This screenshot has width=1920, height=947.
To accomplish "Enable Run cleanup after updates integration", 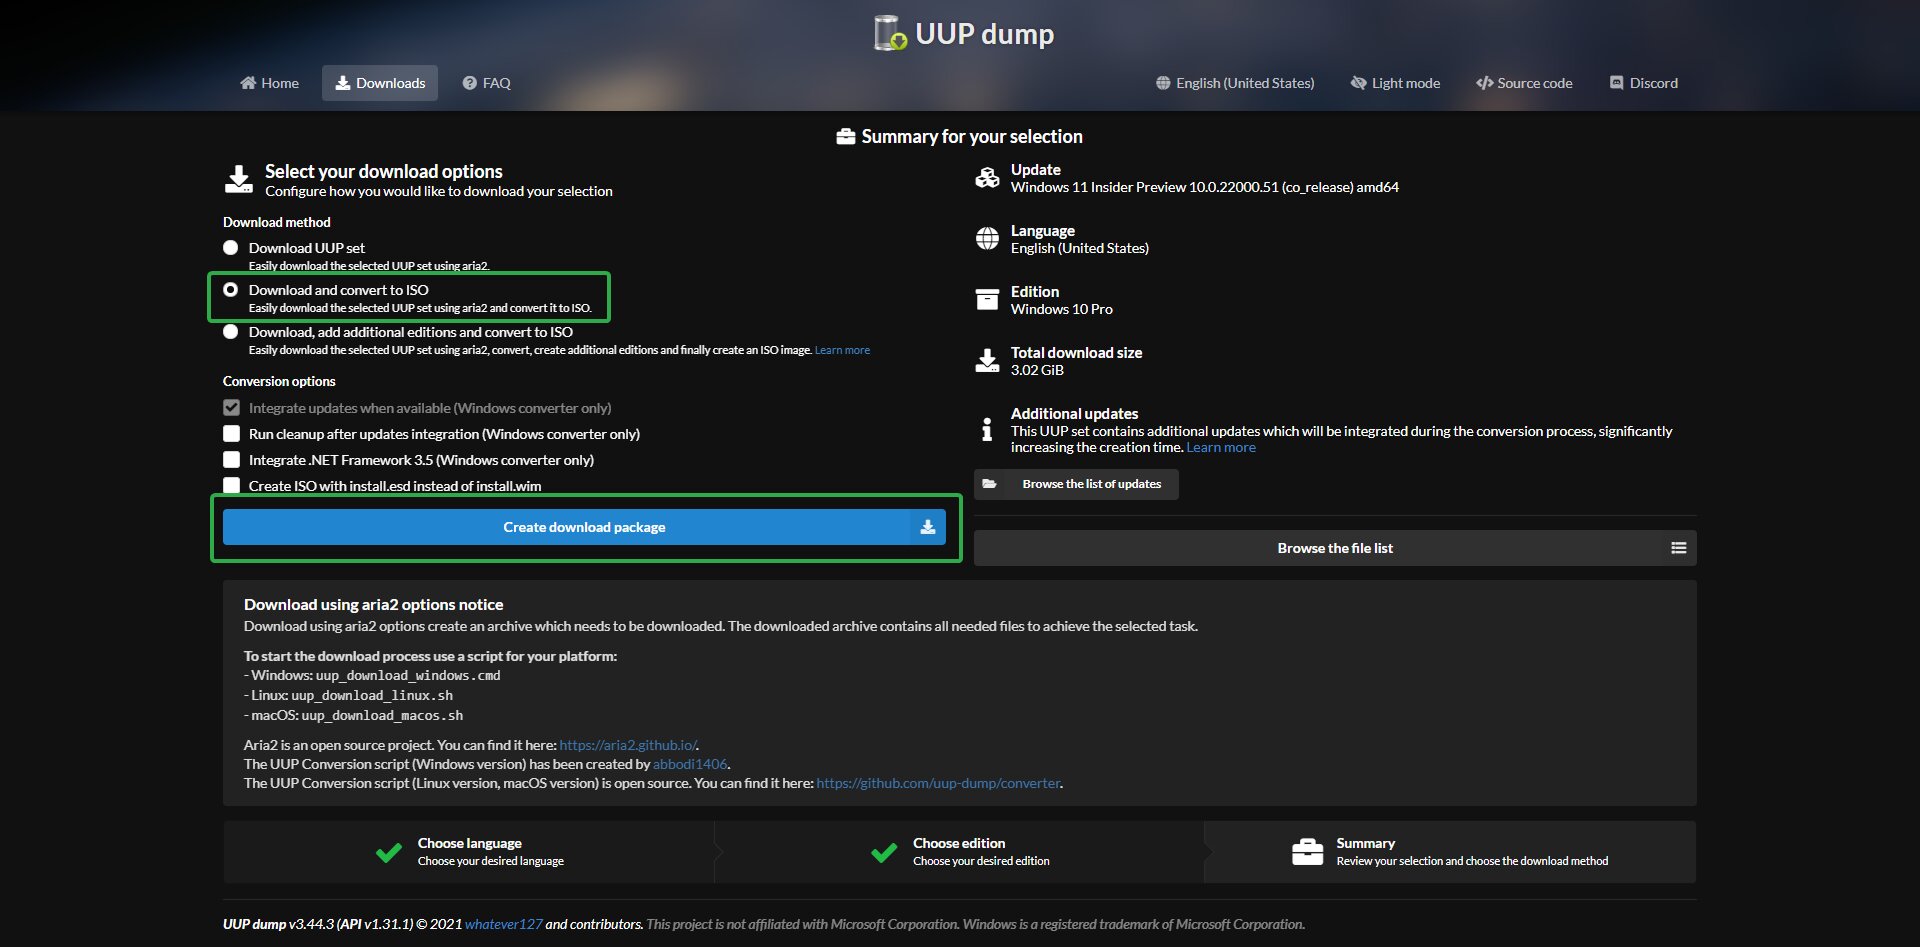I will 232,434.
